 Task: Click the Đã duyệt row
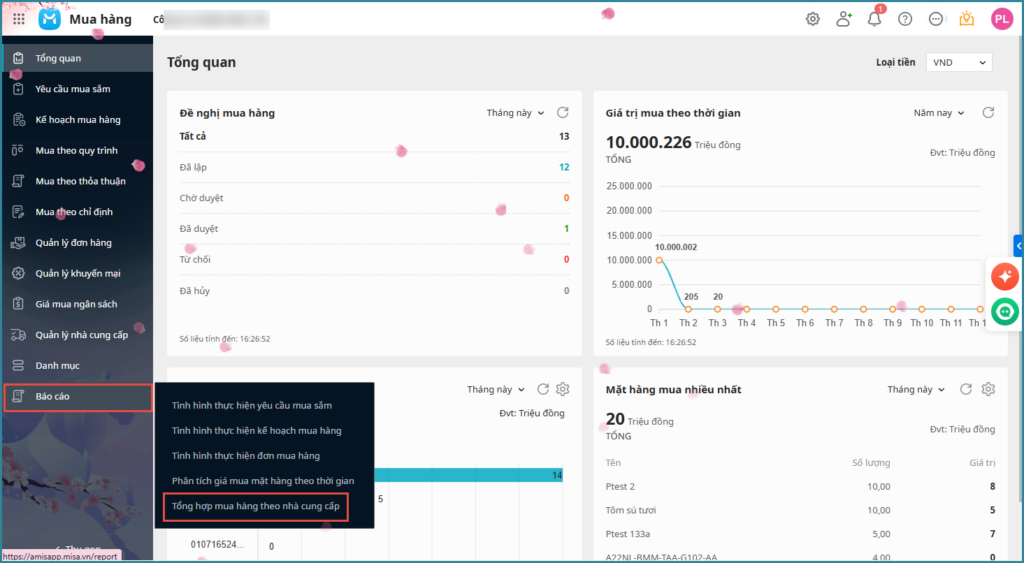pos(374,229)
